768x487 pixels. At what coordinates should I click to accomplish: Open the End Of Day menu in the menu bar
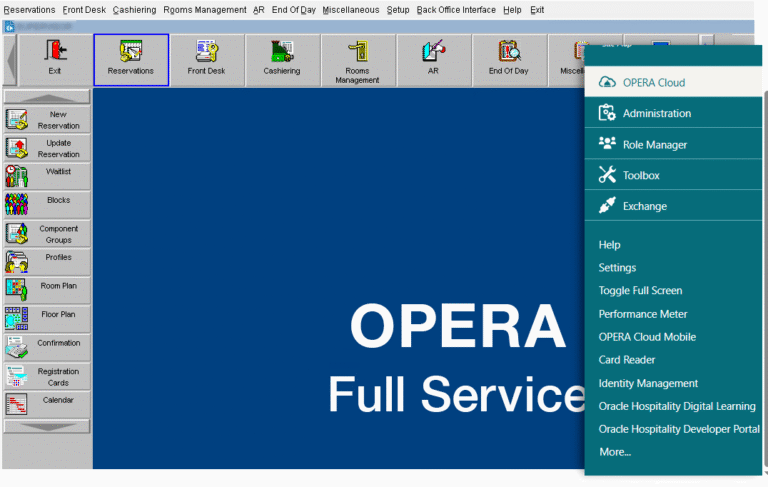[294, 10]
